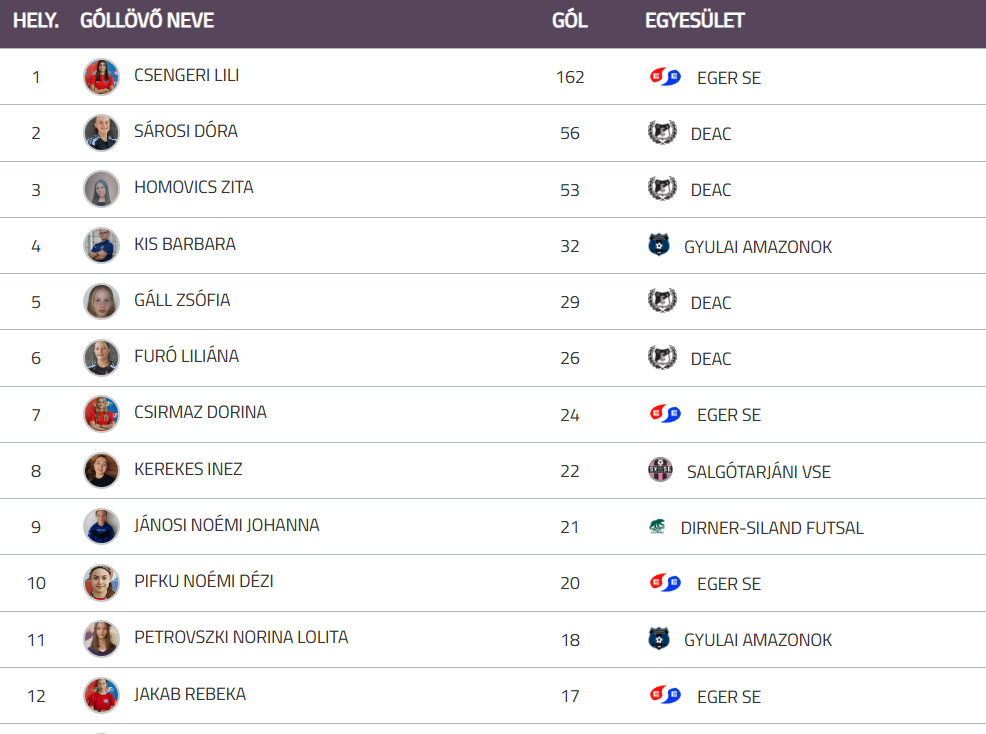
Task: Click Dirner-Siland Futsal club name
Action: click(x=772, y=527)
